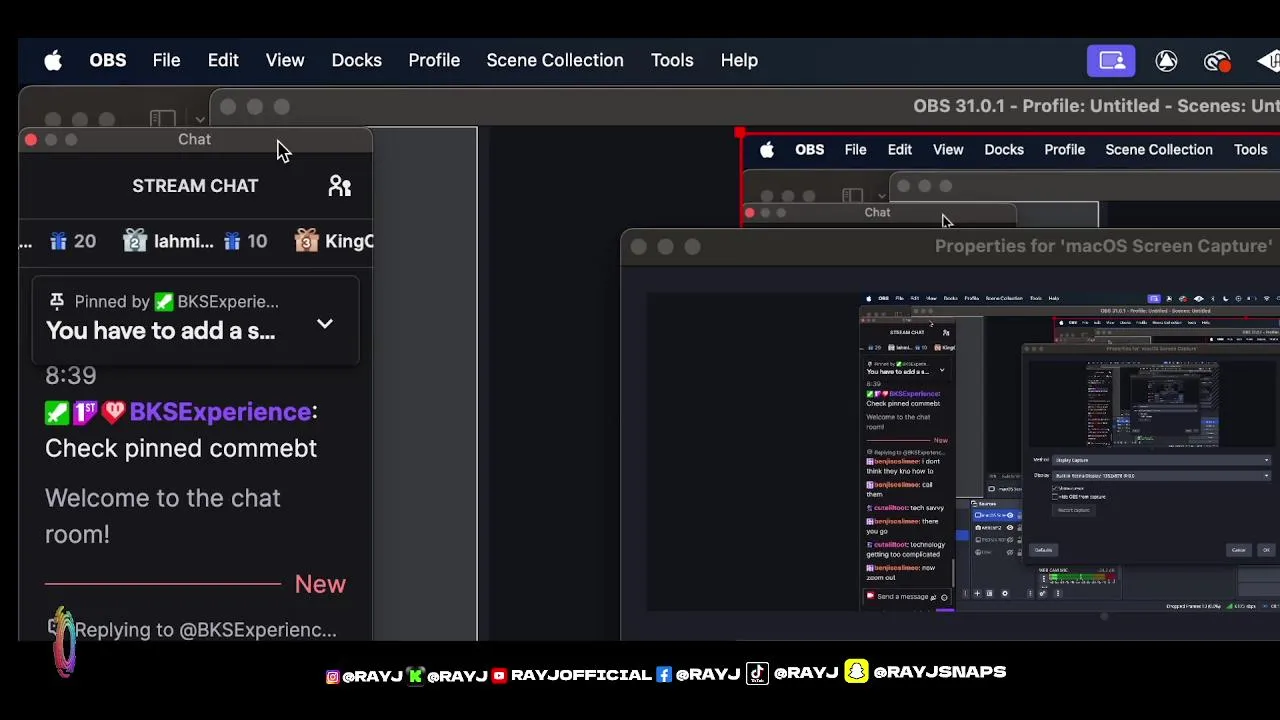Open the Apple menu
The height and width of the screenshot is (720, 1280).
pyautogui.click(x=53, y=61)
